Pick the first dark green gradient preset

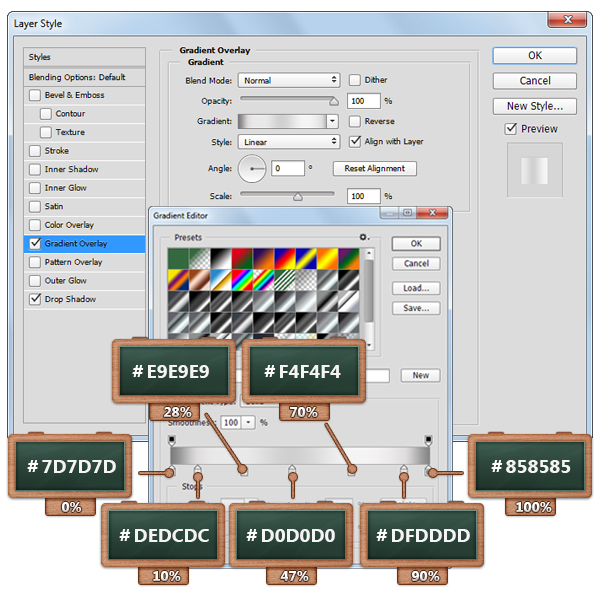click(178, 258)
